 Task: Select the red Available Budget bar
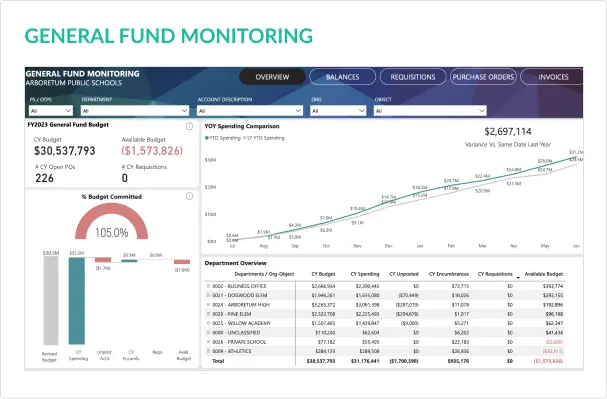182,262
